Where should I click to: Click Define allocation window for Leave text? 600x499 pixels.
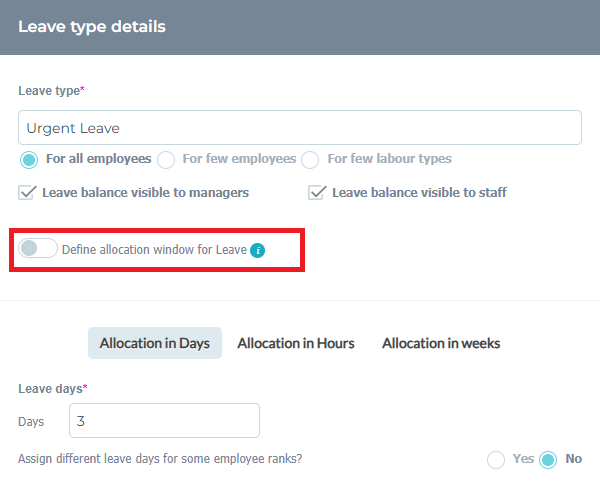(154, 250)
